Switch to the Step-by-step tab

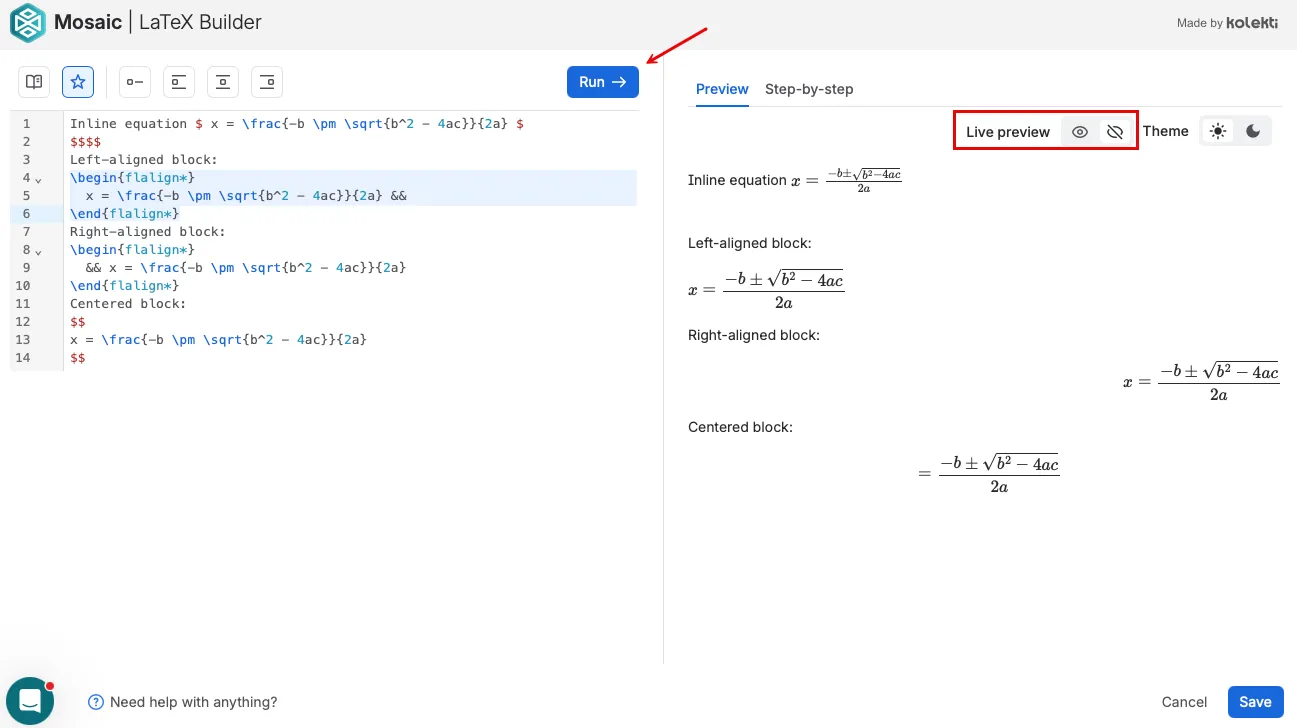coord(809,89)
